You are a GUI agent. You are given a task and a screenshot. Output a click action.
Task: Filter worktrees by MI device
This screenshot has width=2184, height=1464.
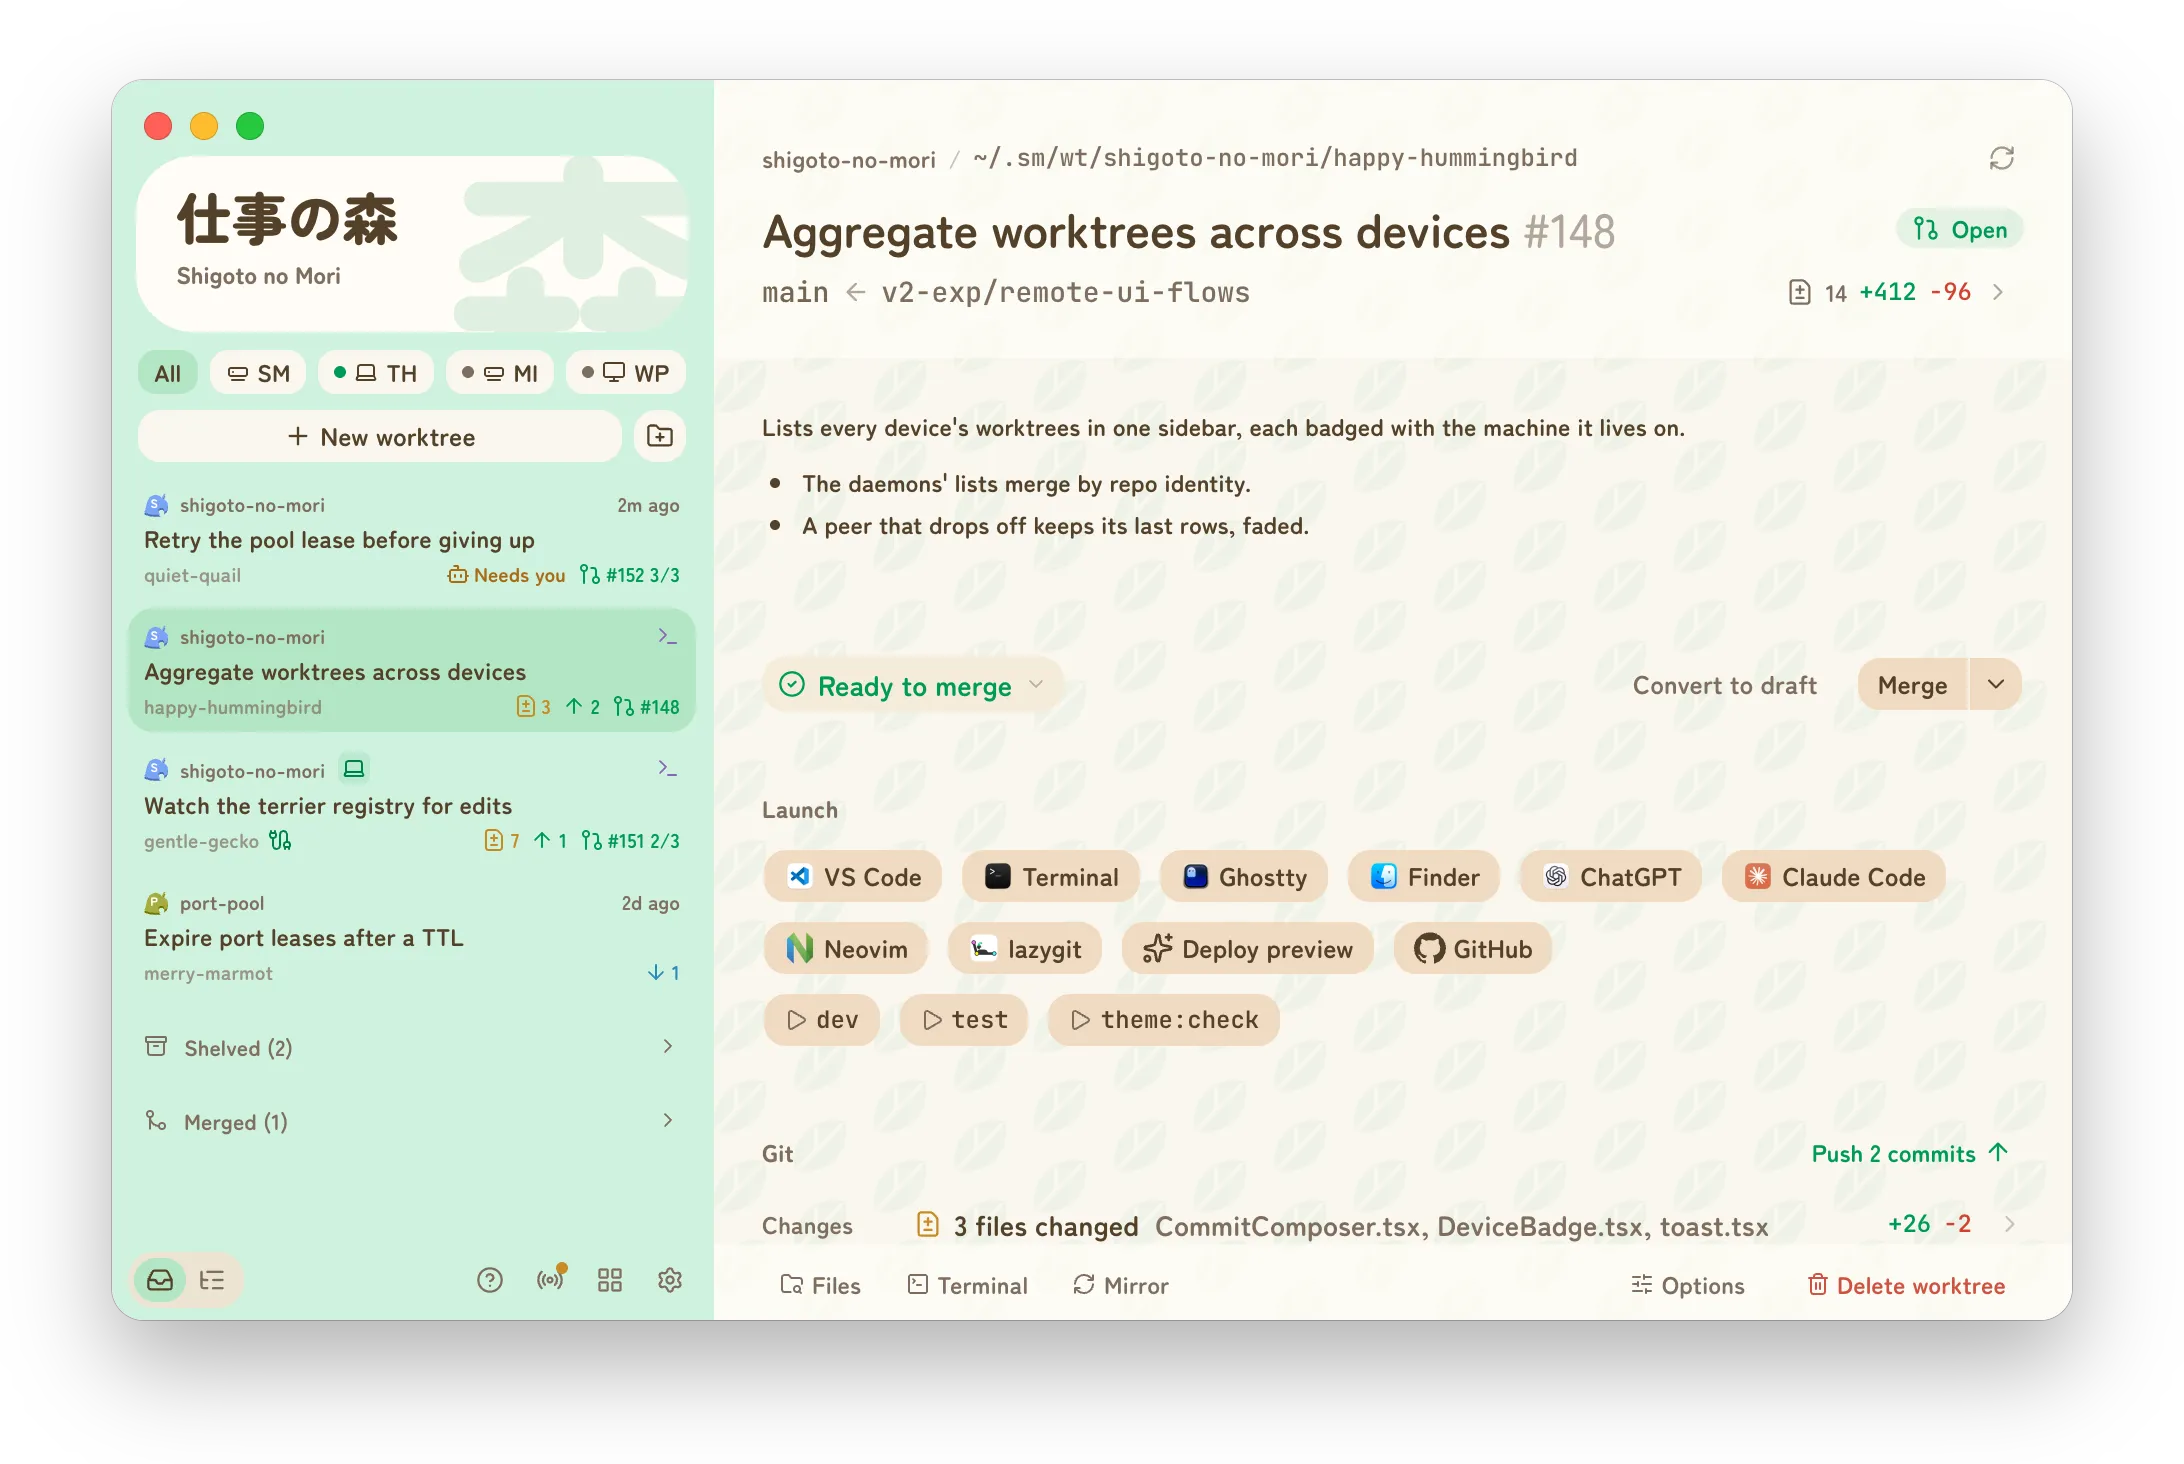tap(500, 373)
